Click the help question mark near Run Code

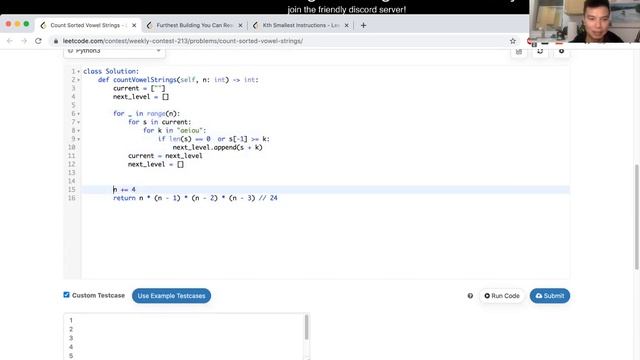[x=470, y=296]
